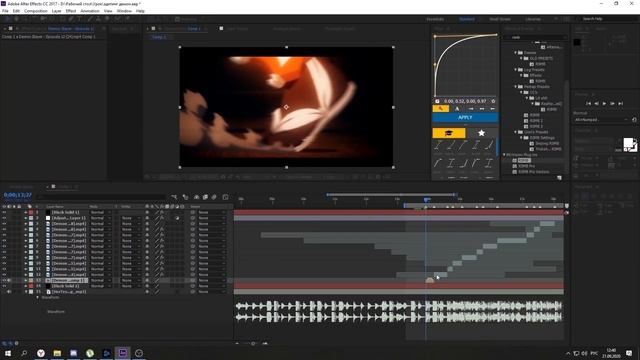640x360 pixels.
Task: Open track matte dropdown for layer 2
Action: click(131, 218)
